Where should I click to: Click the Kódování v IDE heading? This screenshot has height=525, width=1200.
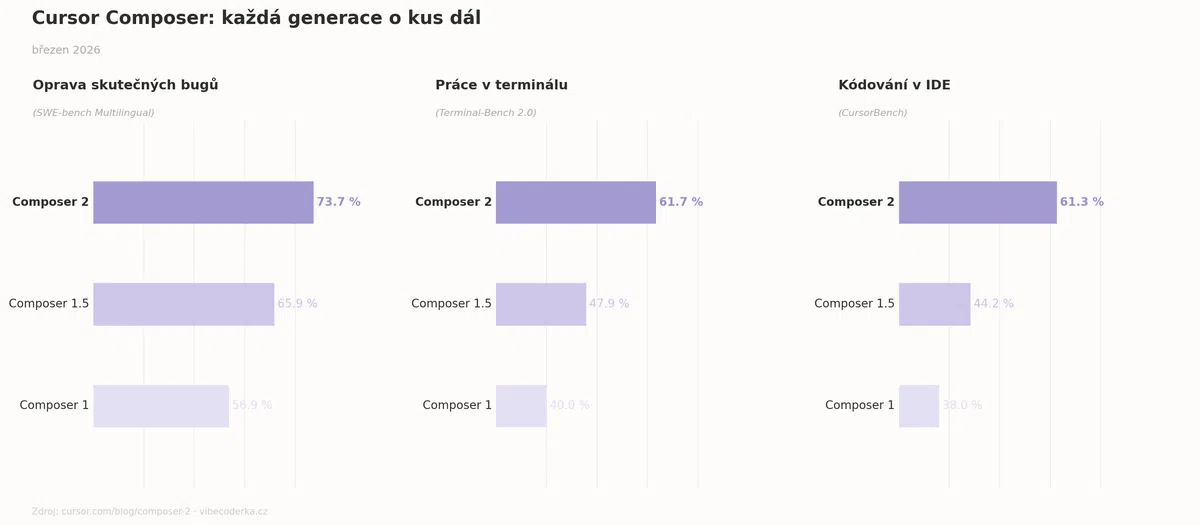coord(894,85)
